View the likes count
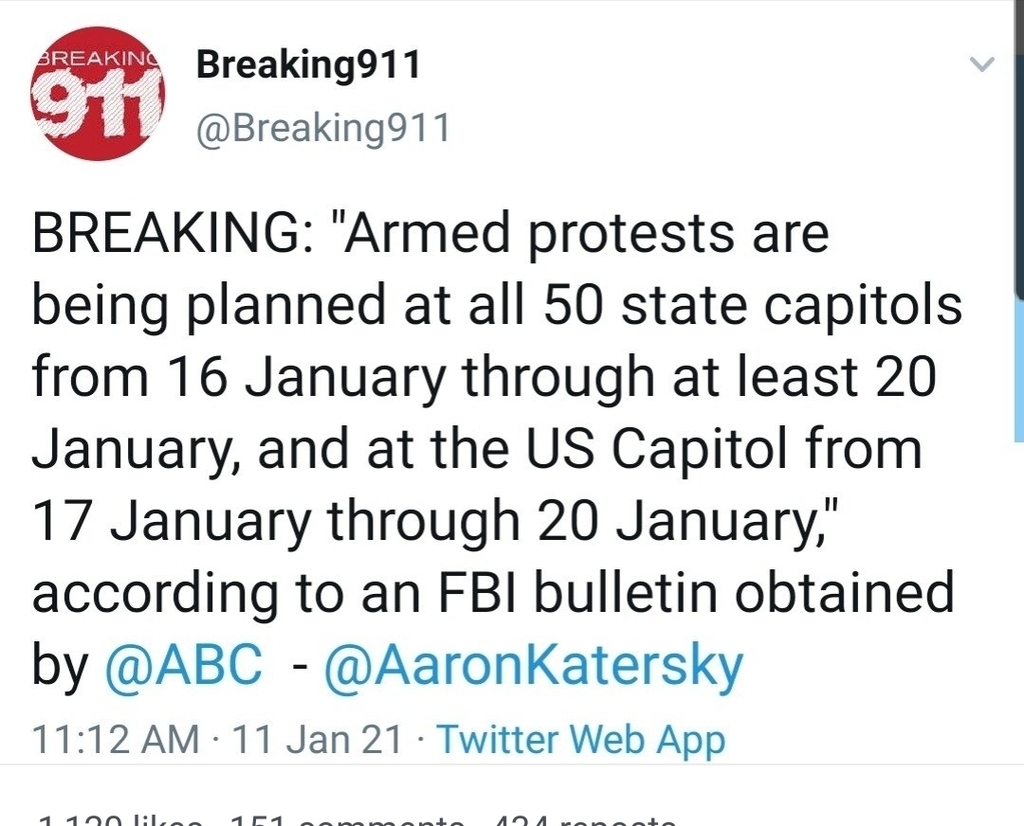Viewport: 1024px width, 826px height. point(120,820)
